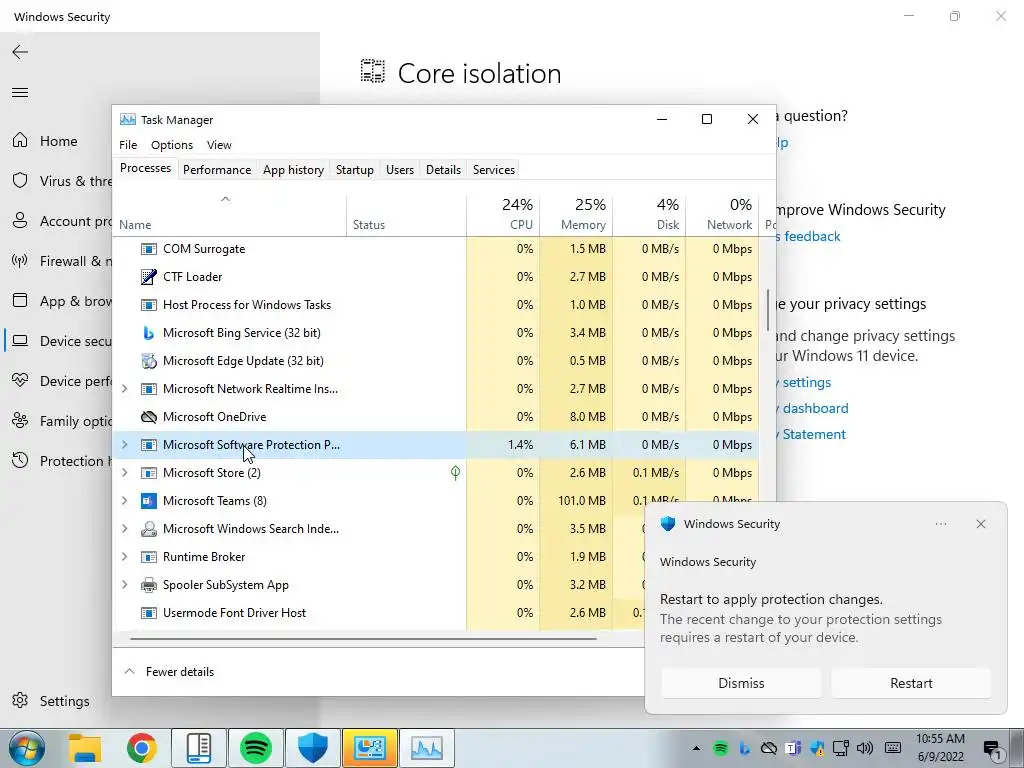Open the notification center icon
The width and height of the screenshot is (1024, 768).
tap(993, 749)
